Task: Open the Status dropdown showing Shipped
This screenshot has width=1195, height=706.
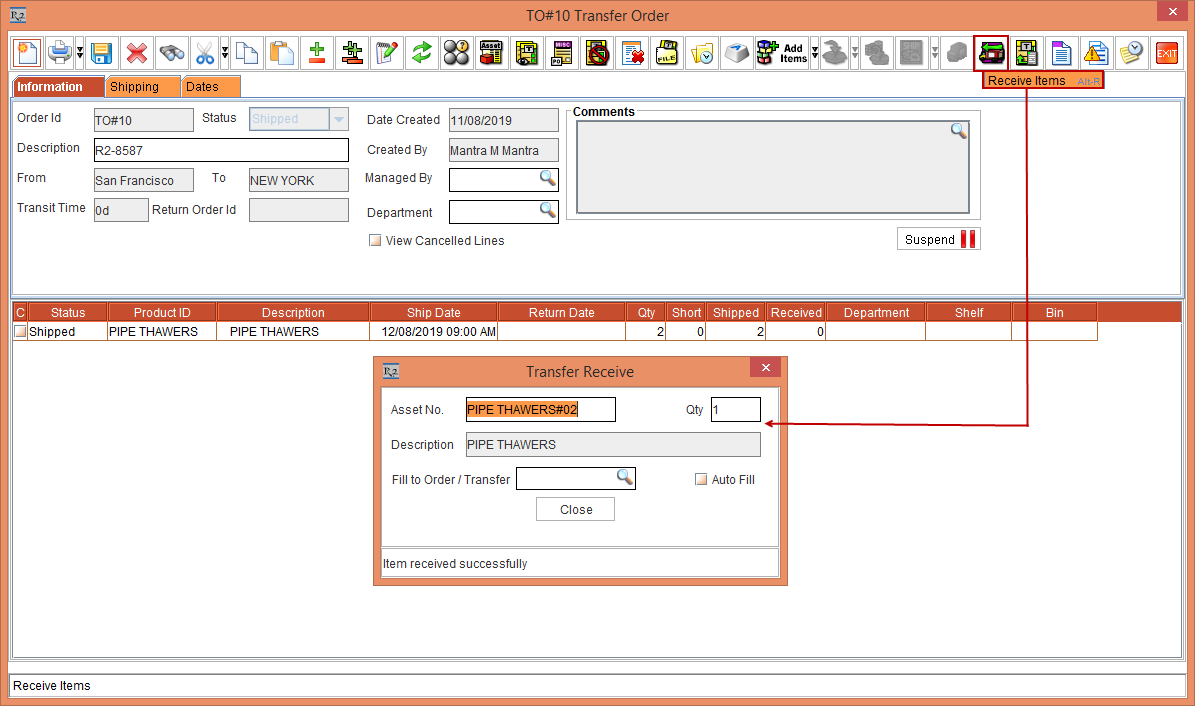Action: [339, 120]
